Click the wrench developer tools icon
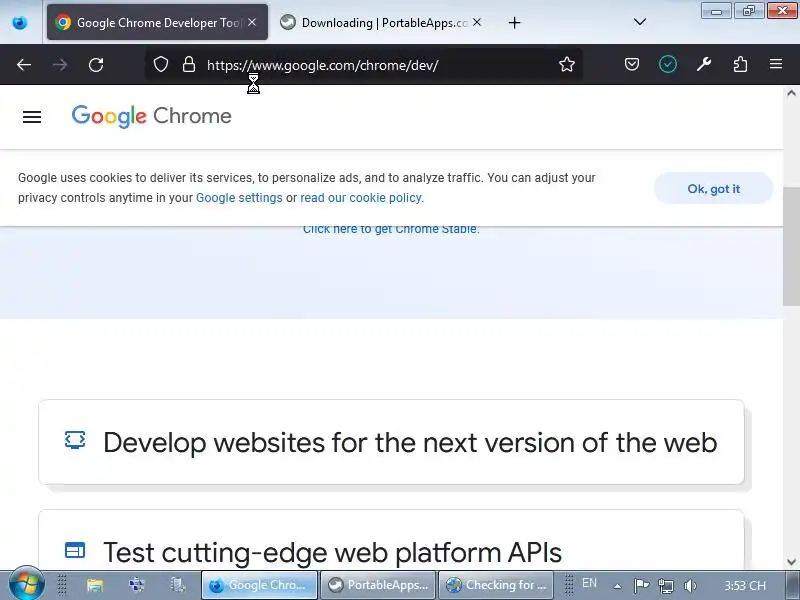800x600 pixels. coord(704,65)
